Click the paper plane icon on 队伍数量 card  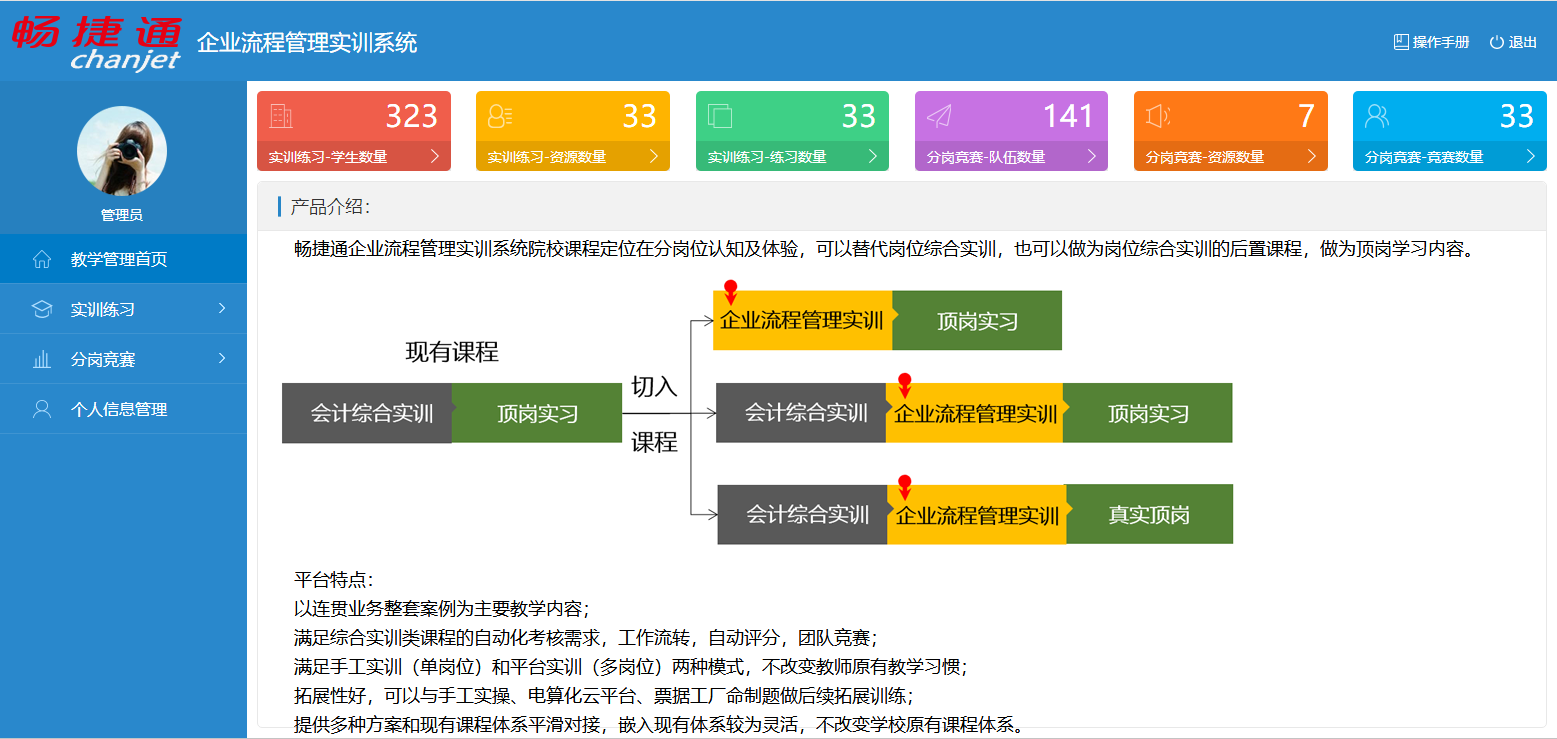tap(939, 117)
